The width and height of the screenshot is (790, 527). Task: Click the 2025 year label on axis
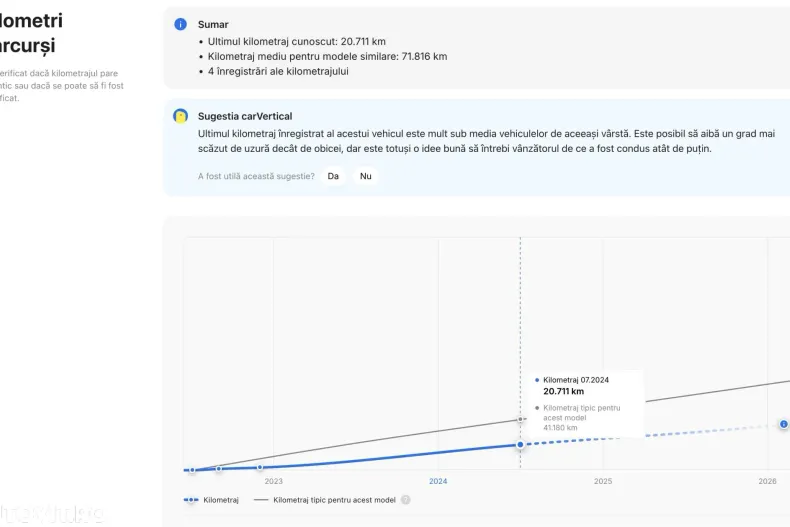[x=603, y=481]
